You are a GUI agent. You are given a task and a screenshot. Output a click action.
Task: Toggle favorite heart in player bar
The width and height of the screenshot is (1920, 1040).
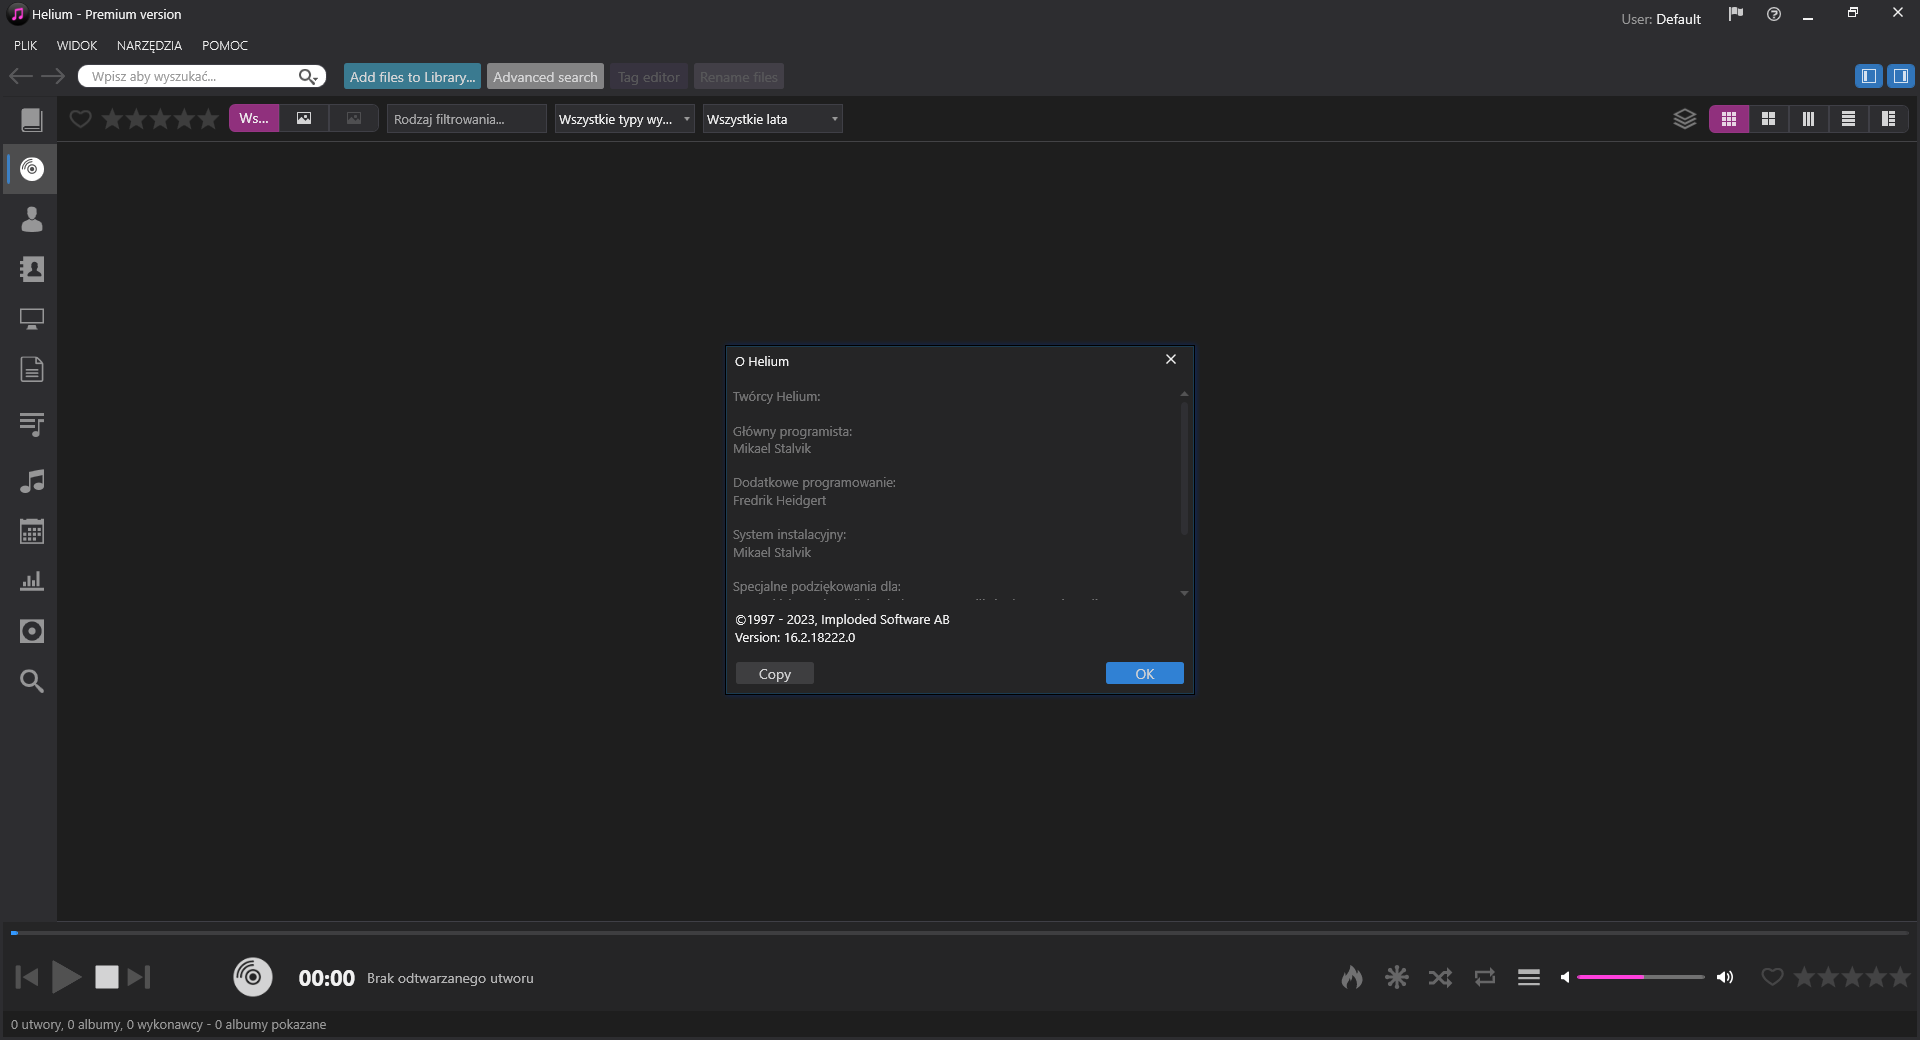coord(1772,977)
